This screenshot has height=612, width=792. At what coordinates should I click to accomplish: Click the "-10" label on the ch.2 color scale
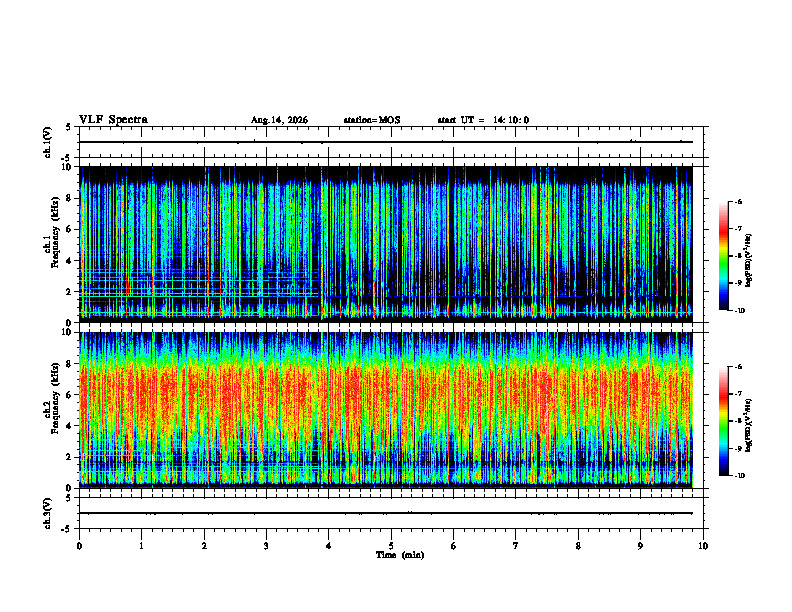739,476
